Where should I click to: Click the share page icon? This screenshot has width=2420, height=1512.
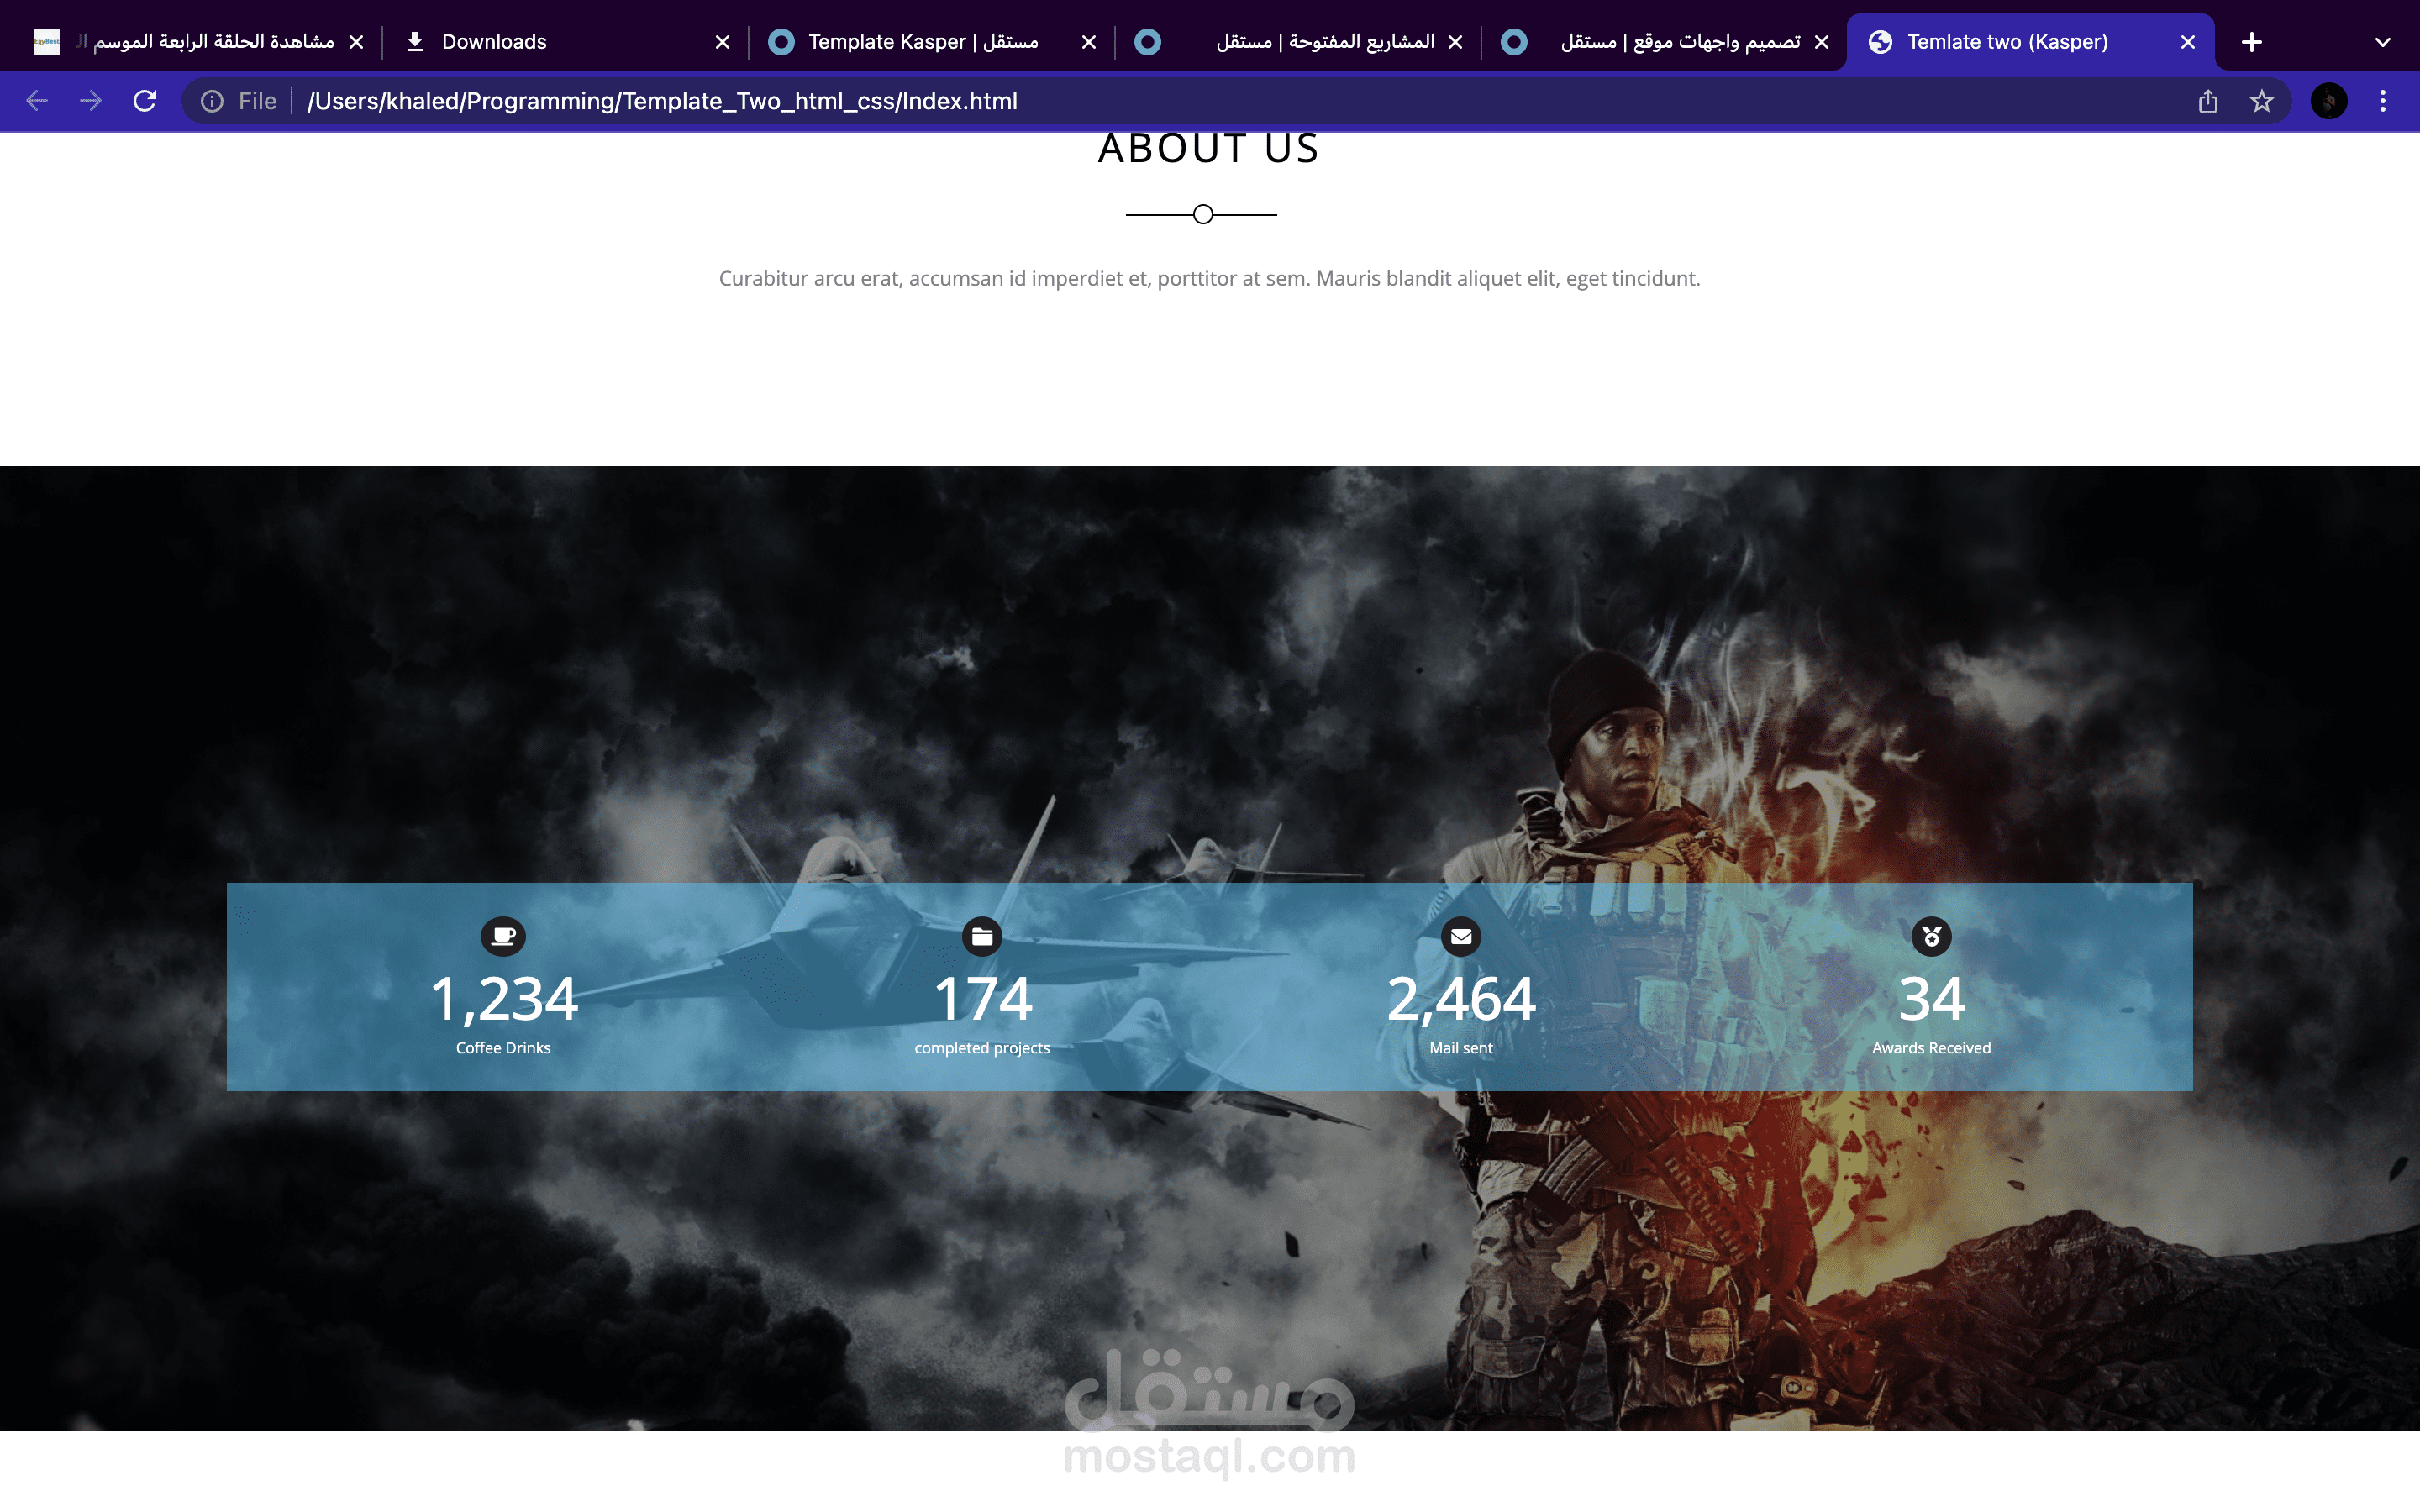pos(2208,101)
